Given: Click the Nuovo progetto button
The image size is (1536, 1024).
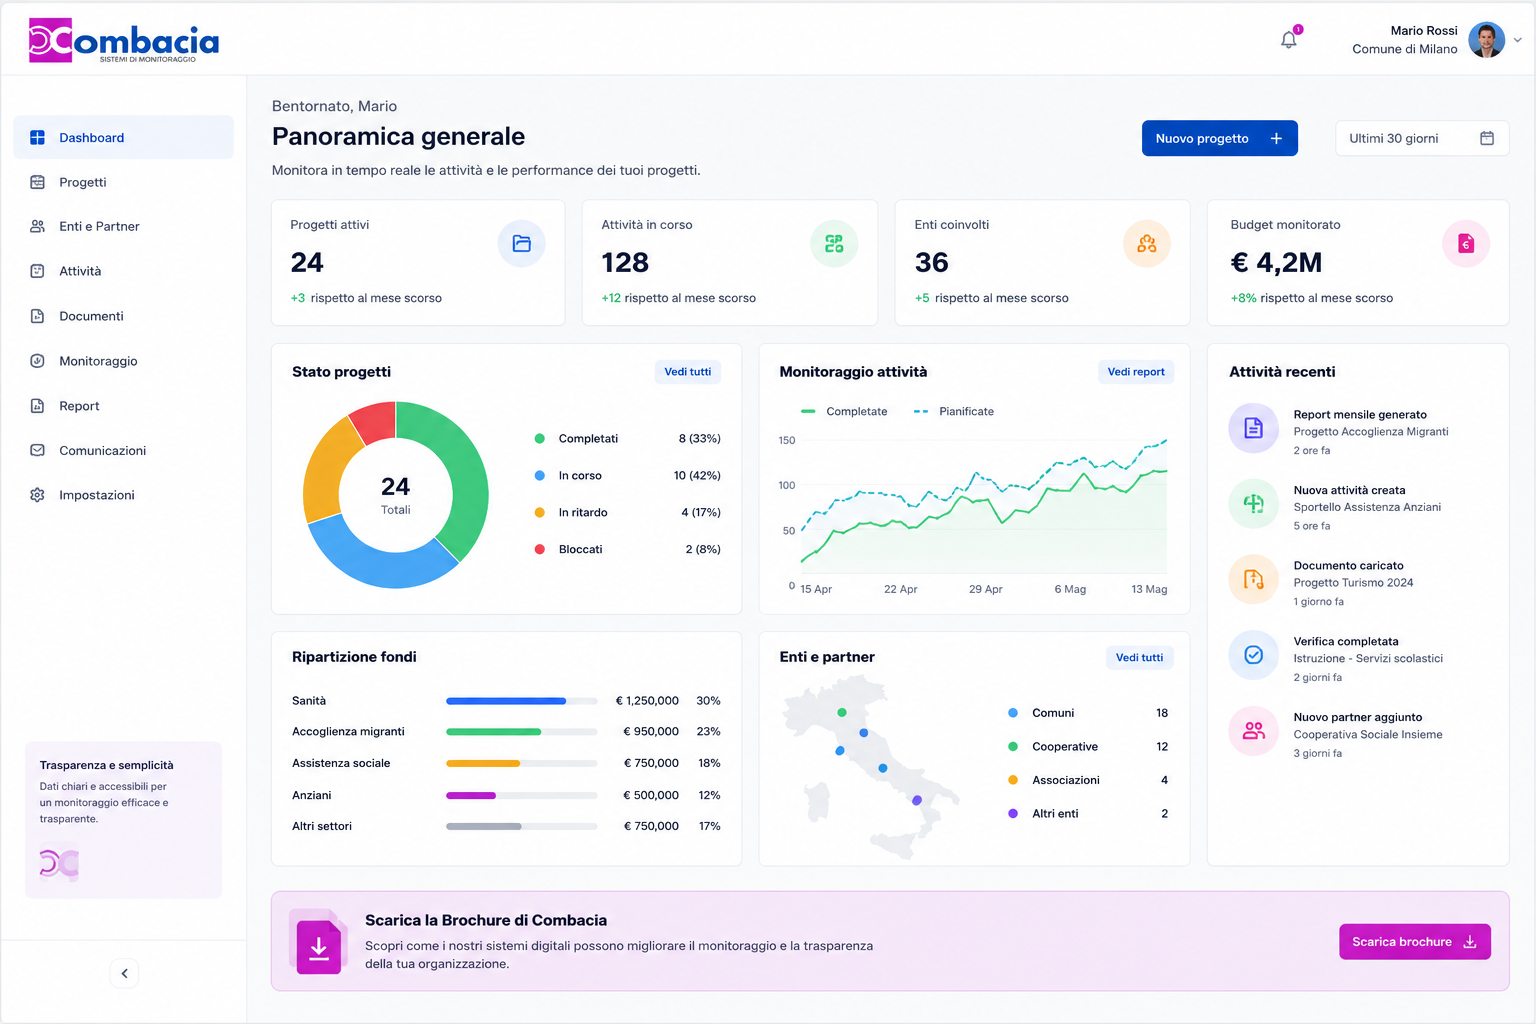Looking at the screenshot, I should [x=1219, y=138].
